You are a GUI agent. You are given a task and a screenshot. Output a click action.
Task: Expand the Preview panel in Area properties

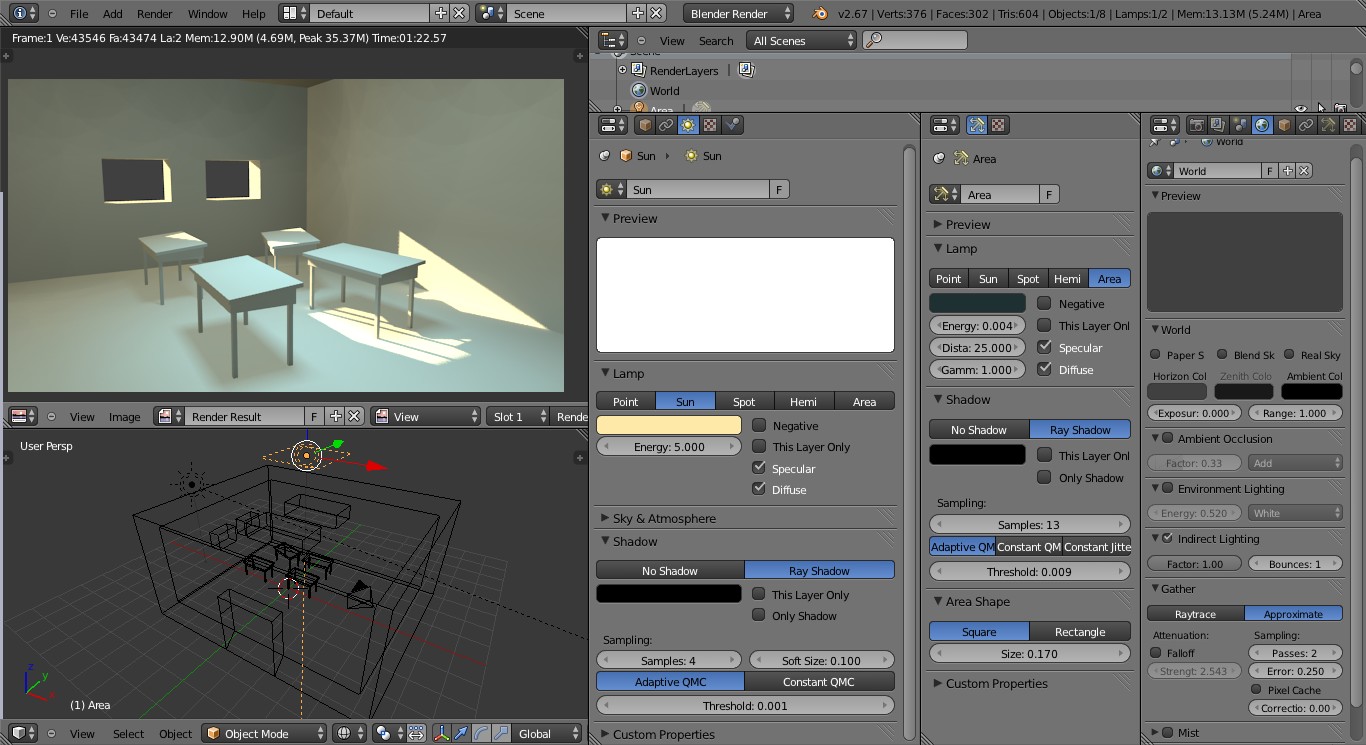pos(968,224)
